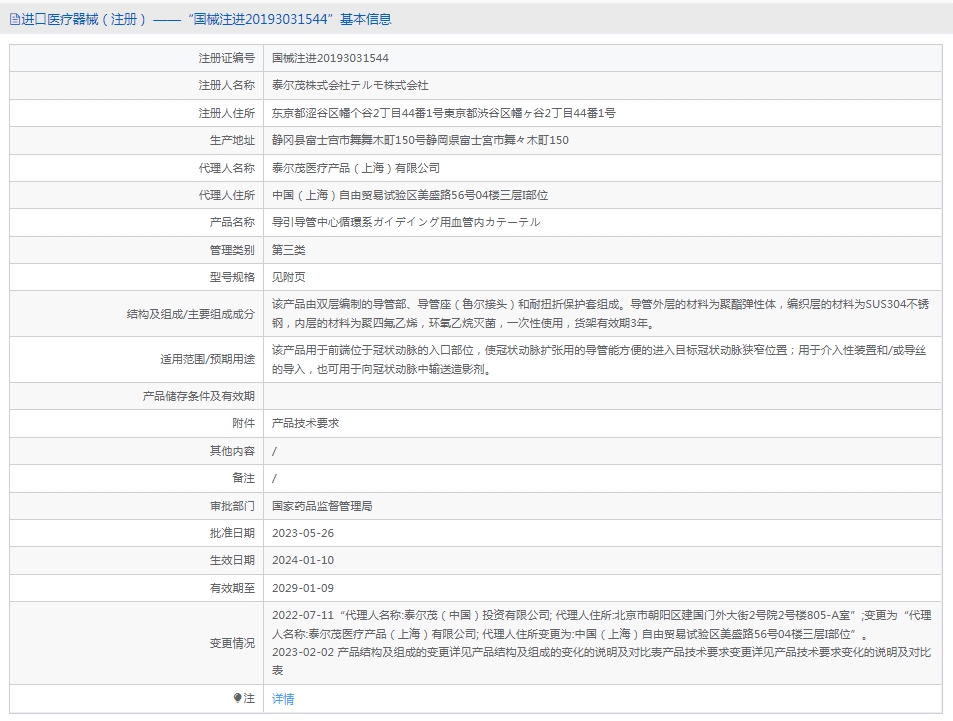Click the registrant name 泰尔茂株式会社テルモ株式会社
Image resolution: width=953 pixels, height=721 pixels.
click(350, 85)
